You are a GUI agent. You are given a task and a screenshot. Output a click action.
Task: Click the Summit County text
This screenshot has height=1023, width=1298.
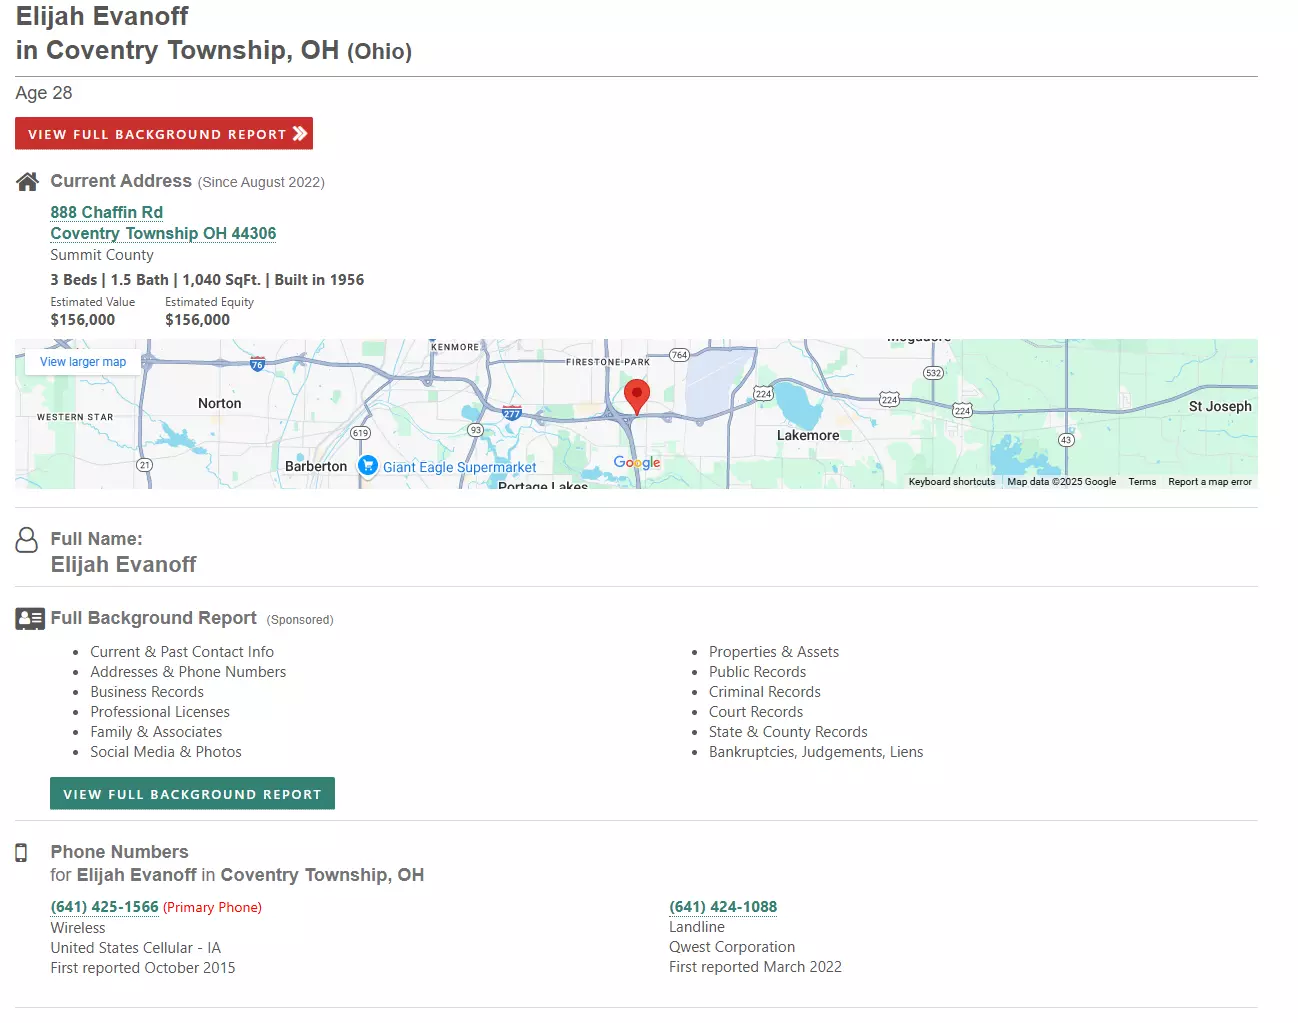(102, 255)
